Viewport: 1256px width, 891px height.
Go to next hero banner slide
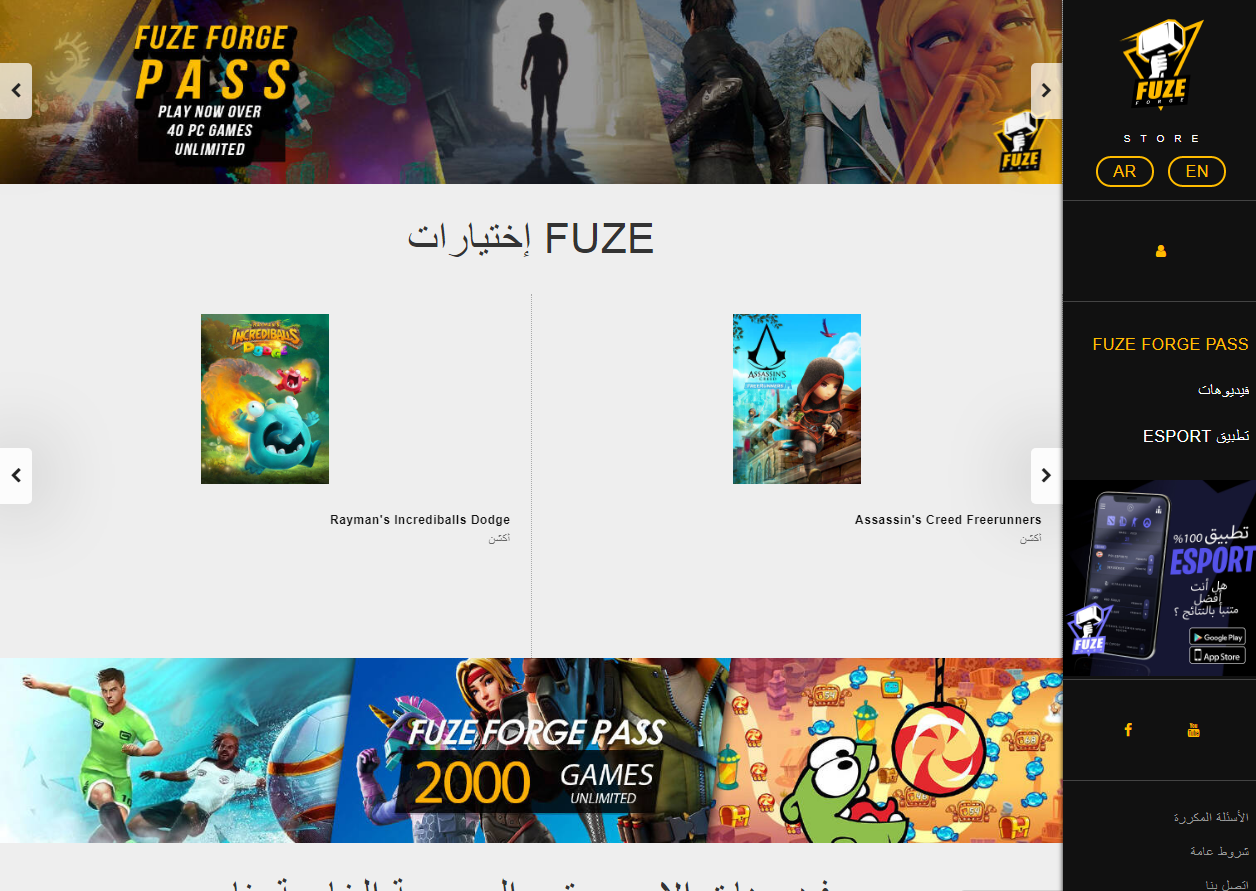pyautogui.click(x=1046, y=91)
